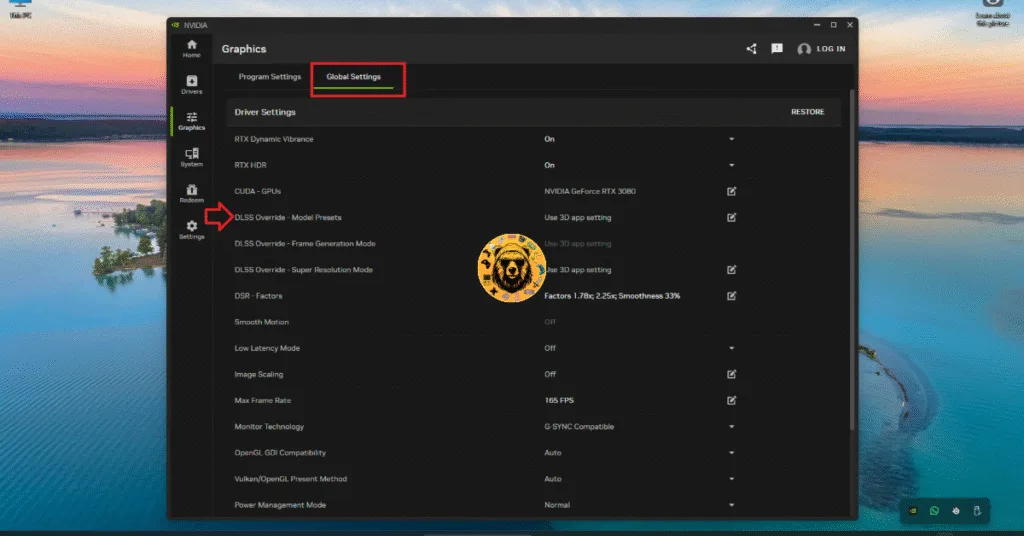Image resolution: width=1024 pixels, height=536 pixels.
Task: Open the Home page in sidebar
Action: 191,48
